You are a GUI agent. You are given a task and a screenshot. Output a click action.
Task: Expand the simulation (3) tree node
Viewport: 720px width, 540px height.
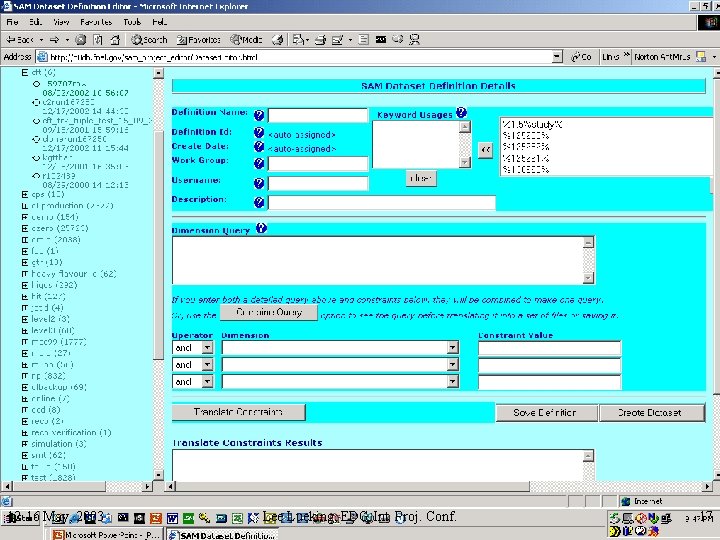tap(25, 444)
